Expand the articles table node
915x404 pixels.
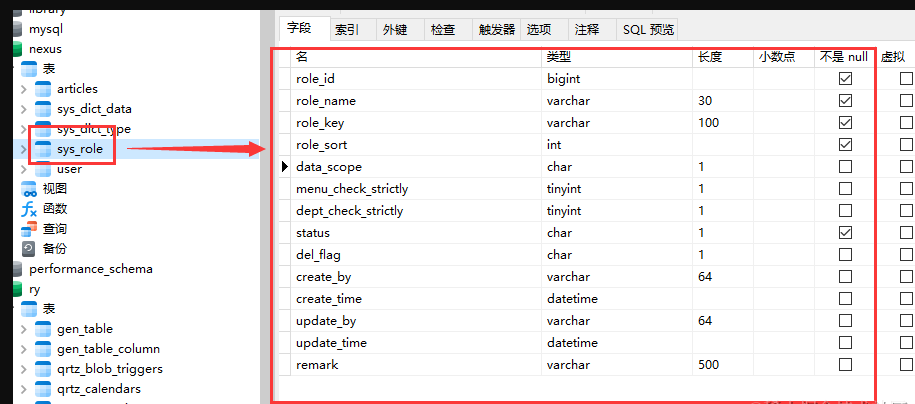(x=23, y=89)
